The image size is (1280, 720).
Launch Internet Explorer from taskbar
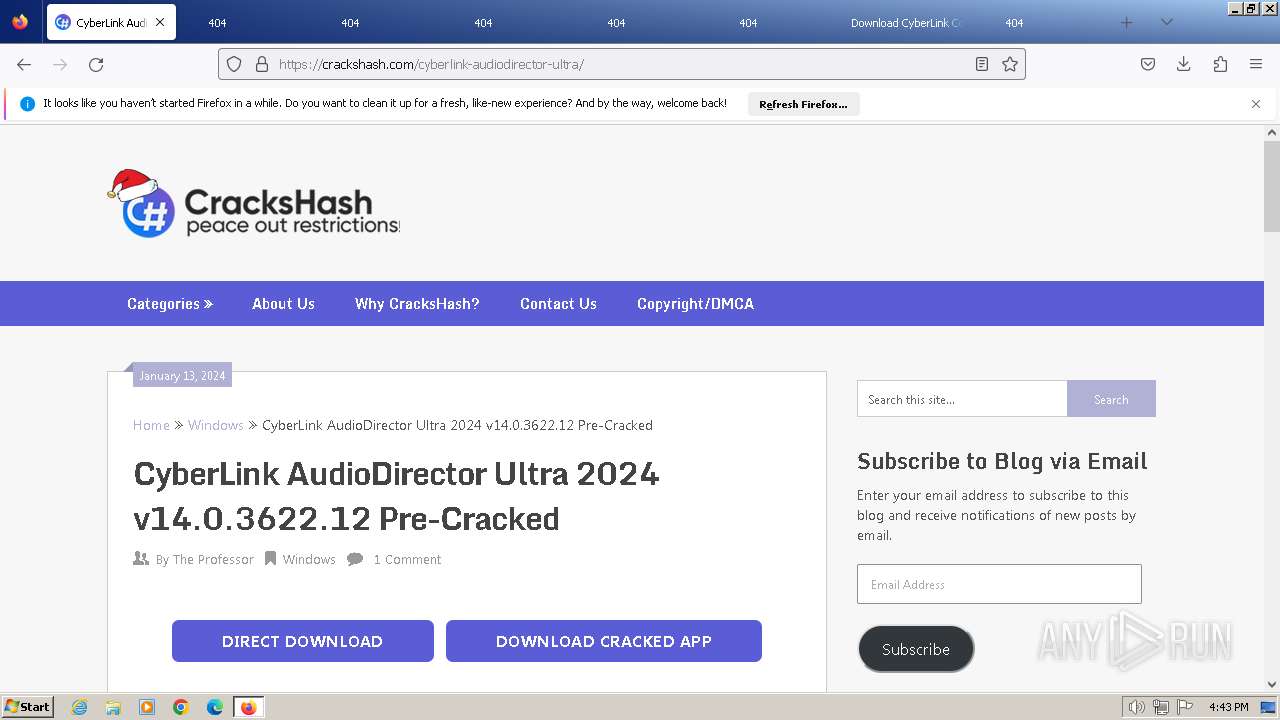point(80,707)
